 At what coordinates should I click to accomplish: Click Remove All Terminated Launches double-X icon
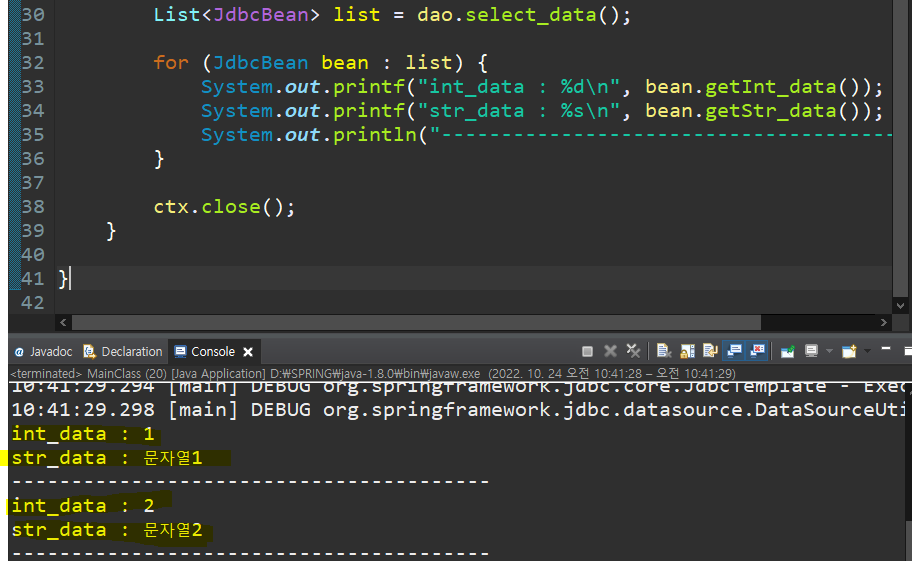(x=633, y=351)
